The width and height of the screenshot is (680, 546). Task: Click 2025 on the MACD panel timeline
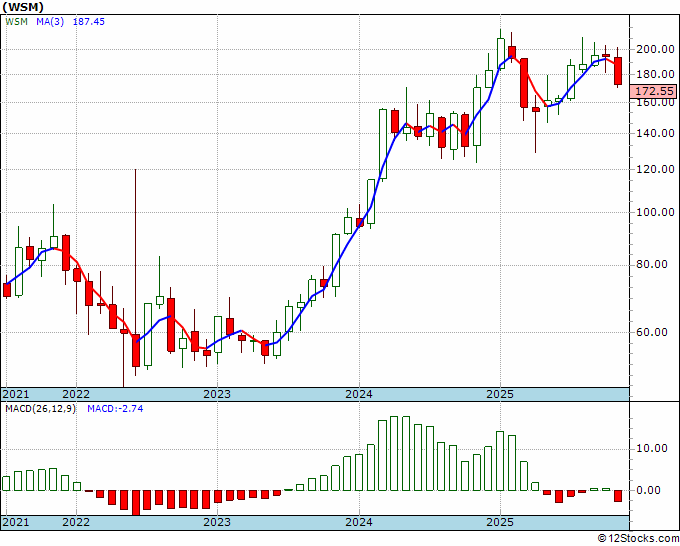[500, 522]
